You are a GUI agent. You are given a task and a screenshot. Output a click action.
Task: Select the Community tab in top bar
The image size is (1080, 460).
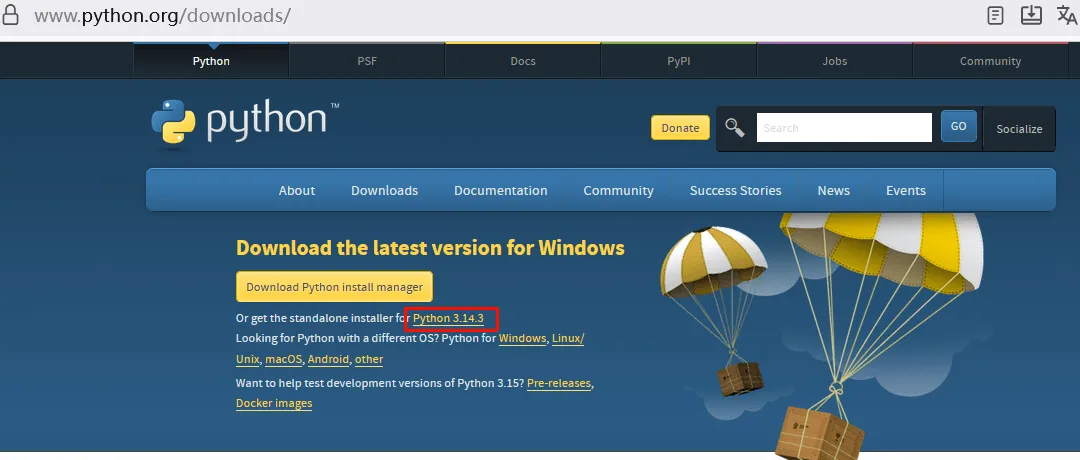point(990,61)
